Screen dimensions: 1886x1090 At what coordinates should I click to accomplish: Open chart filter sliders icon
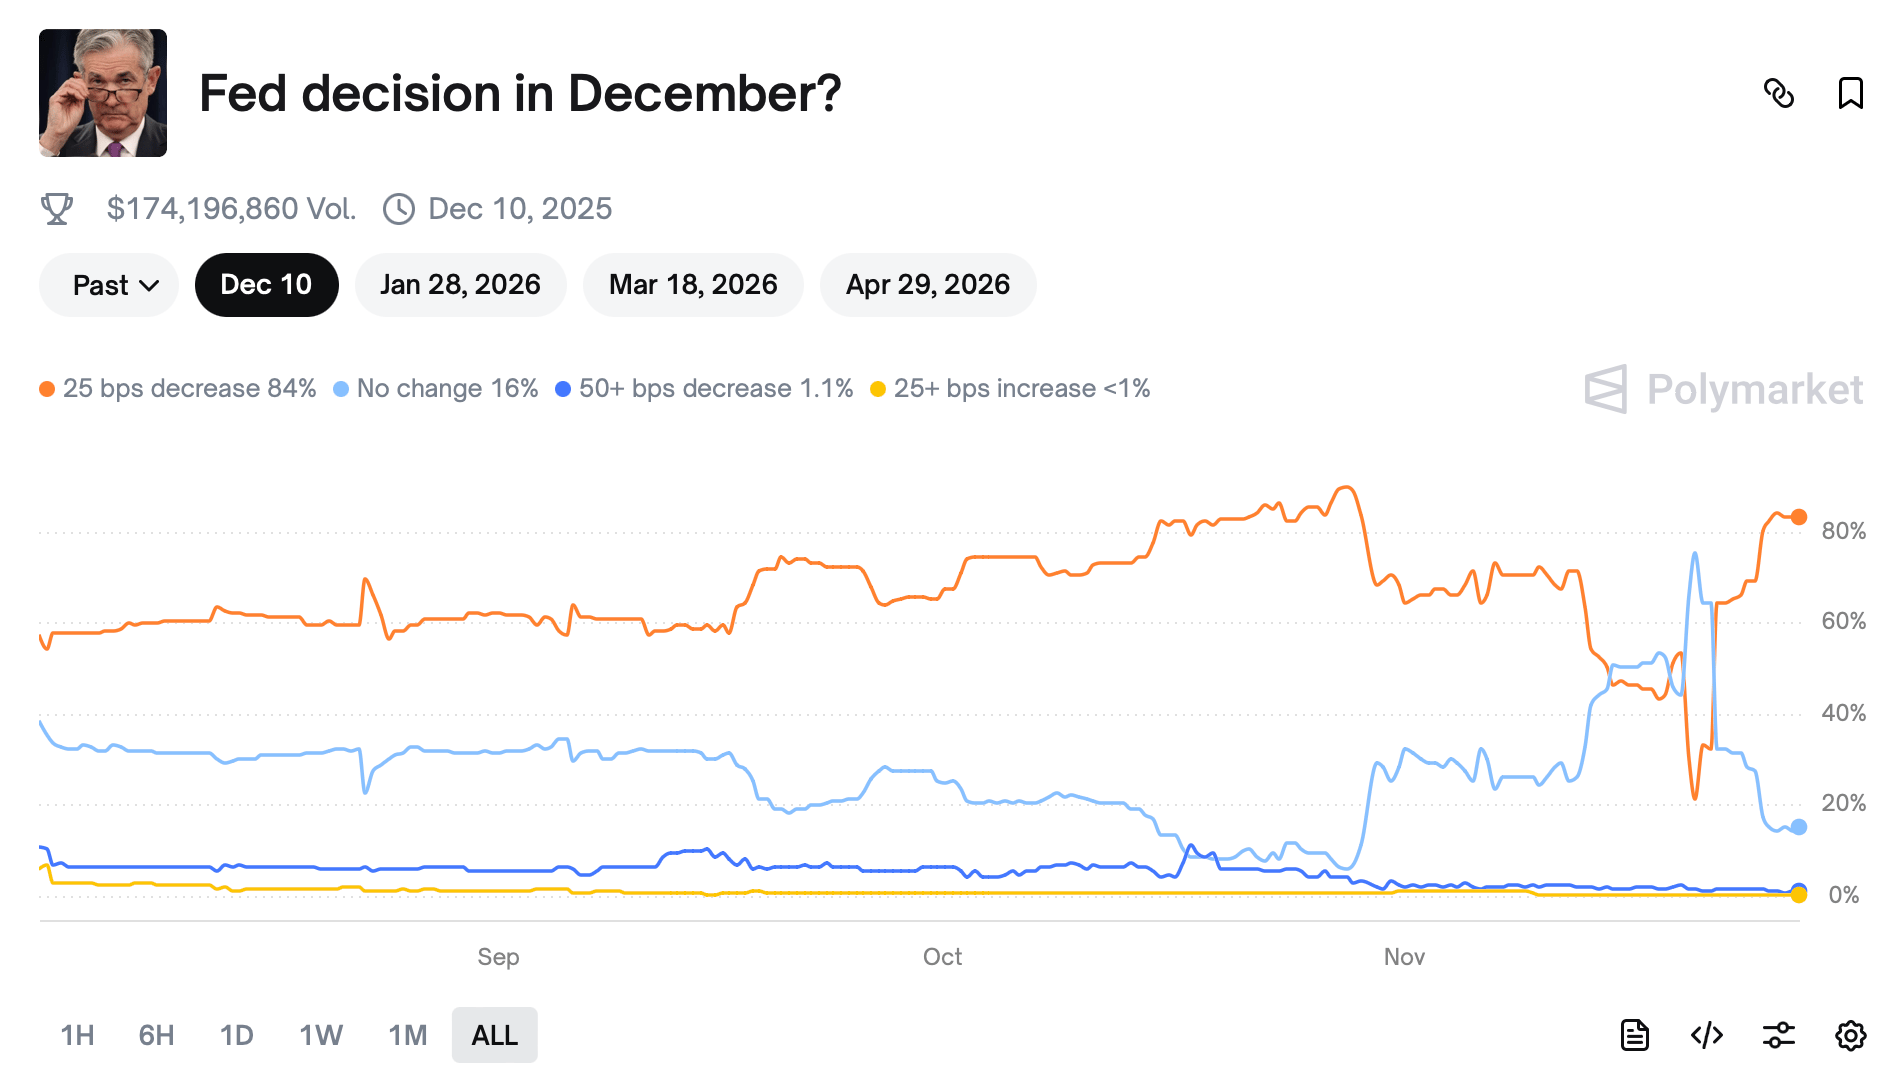coord(1778,1035)
